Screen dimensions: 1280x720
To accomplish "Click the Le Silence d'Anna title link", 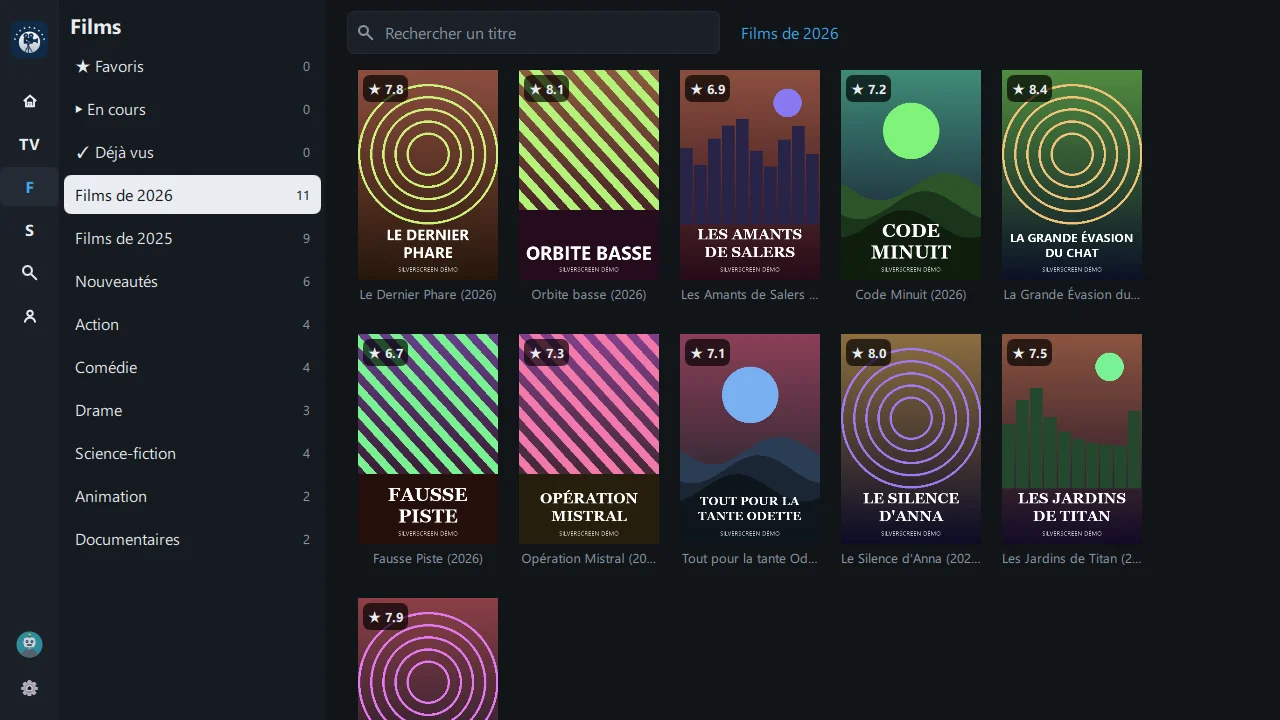I will 911,559.
